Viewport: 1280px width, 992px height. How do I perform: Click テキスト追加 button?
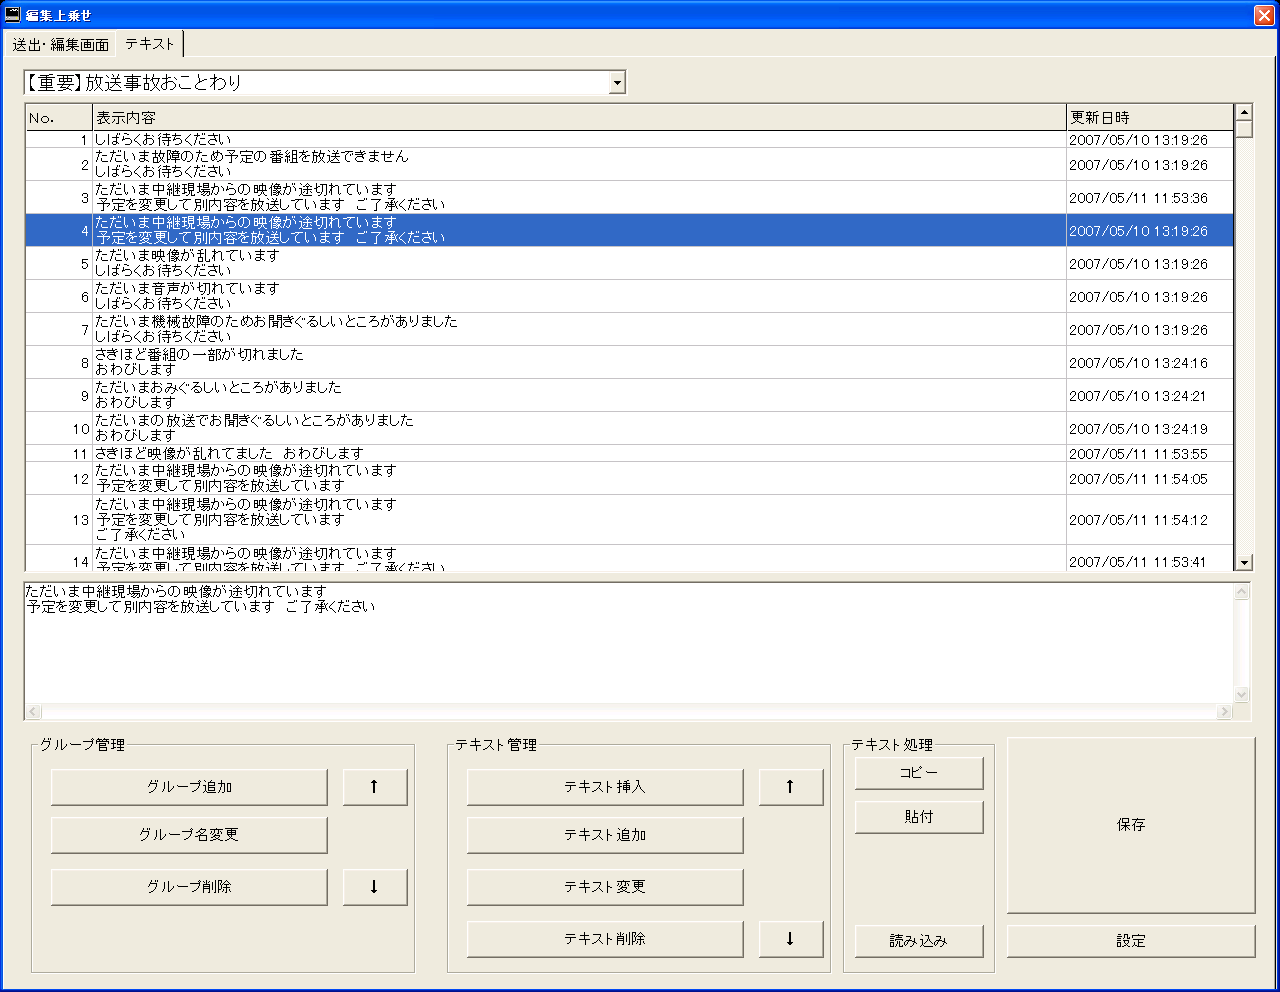tap(605, 835)
